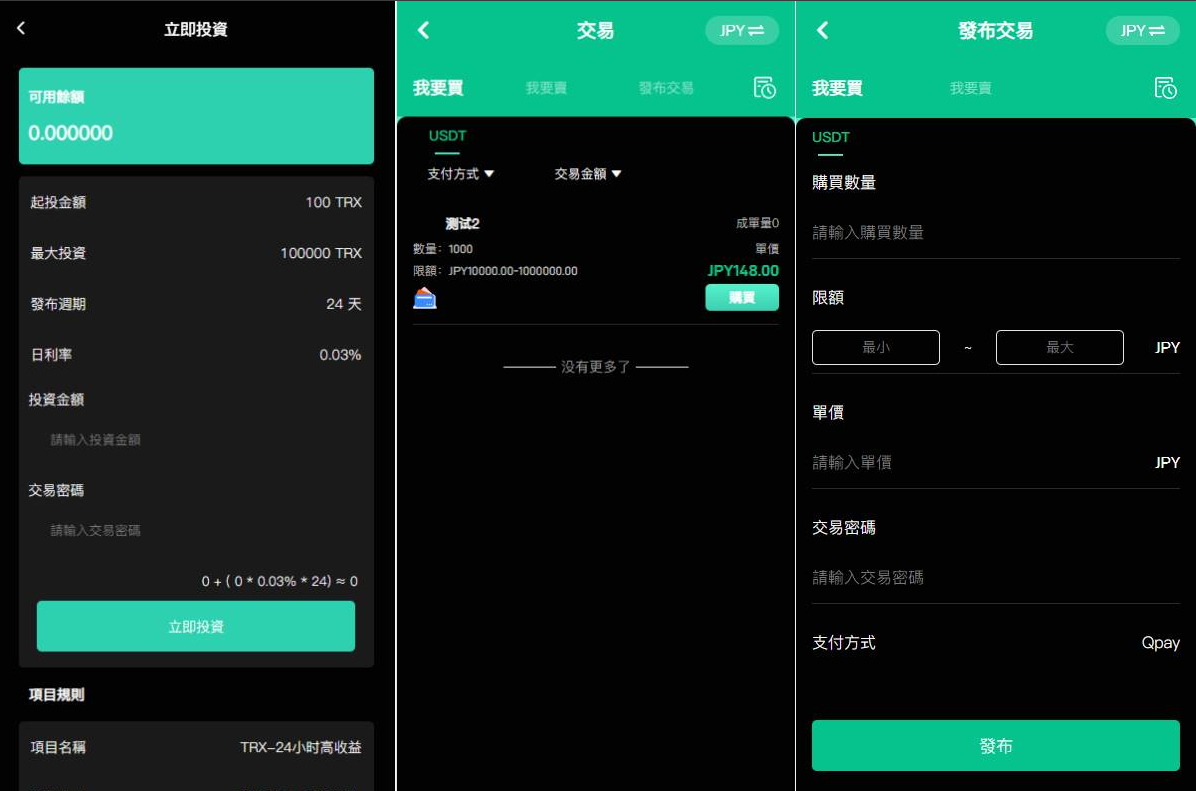Open order history icon on 發布交易 screen
This screenshot has height=791, width=1196.
pos(1165,88)
